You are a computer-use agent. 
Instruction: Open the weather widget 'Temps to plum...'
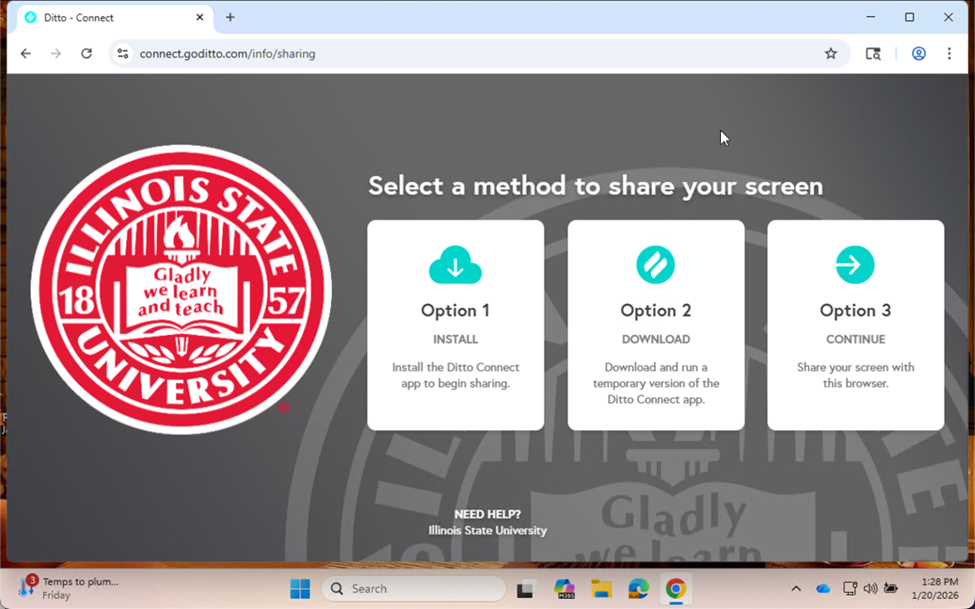pos(68,588)
